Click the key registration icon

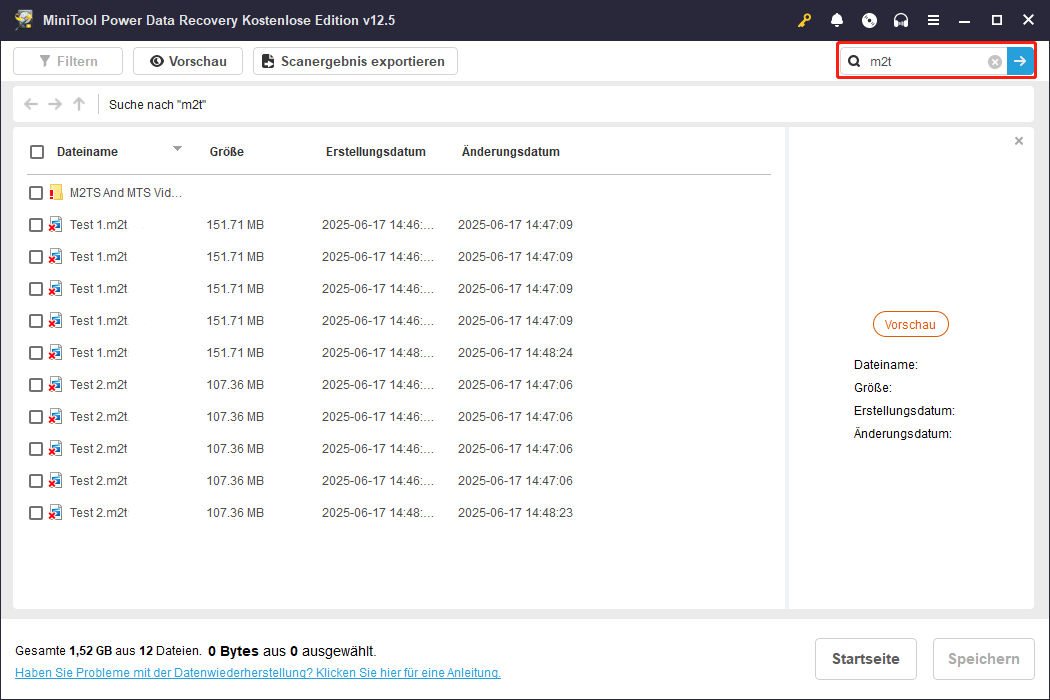click(x=804, y=20)
